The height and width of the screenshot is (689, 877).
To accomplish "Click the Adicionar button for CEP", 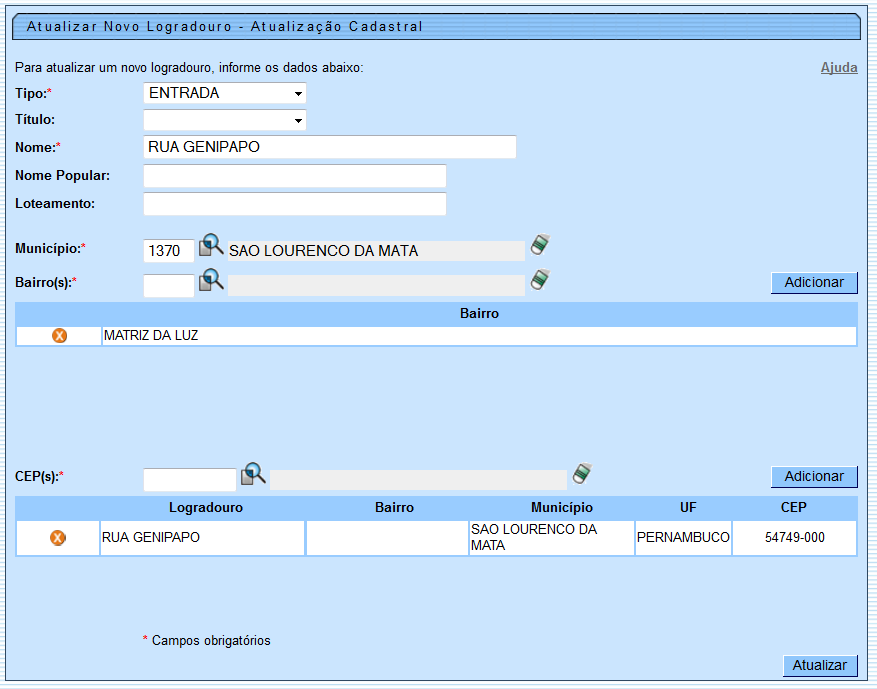I will 814,477.
